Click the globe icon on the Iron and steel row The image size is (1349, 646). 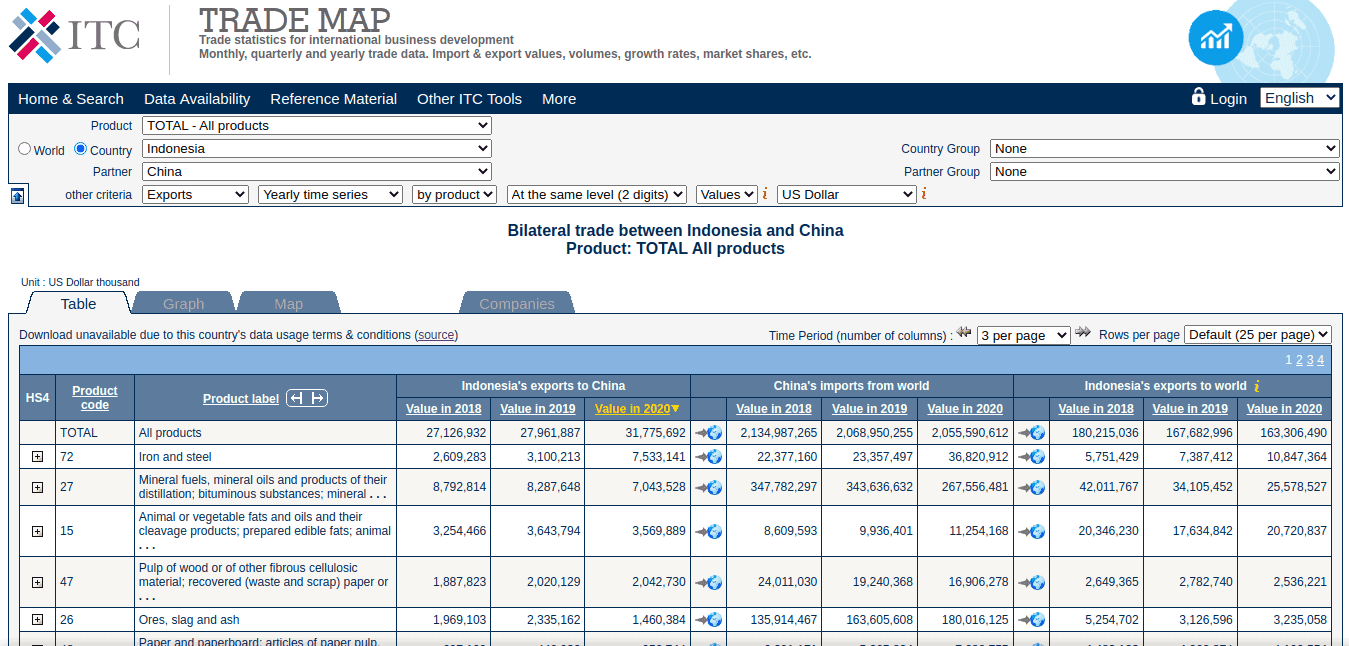click(x=708, y=456)
